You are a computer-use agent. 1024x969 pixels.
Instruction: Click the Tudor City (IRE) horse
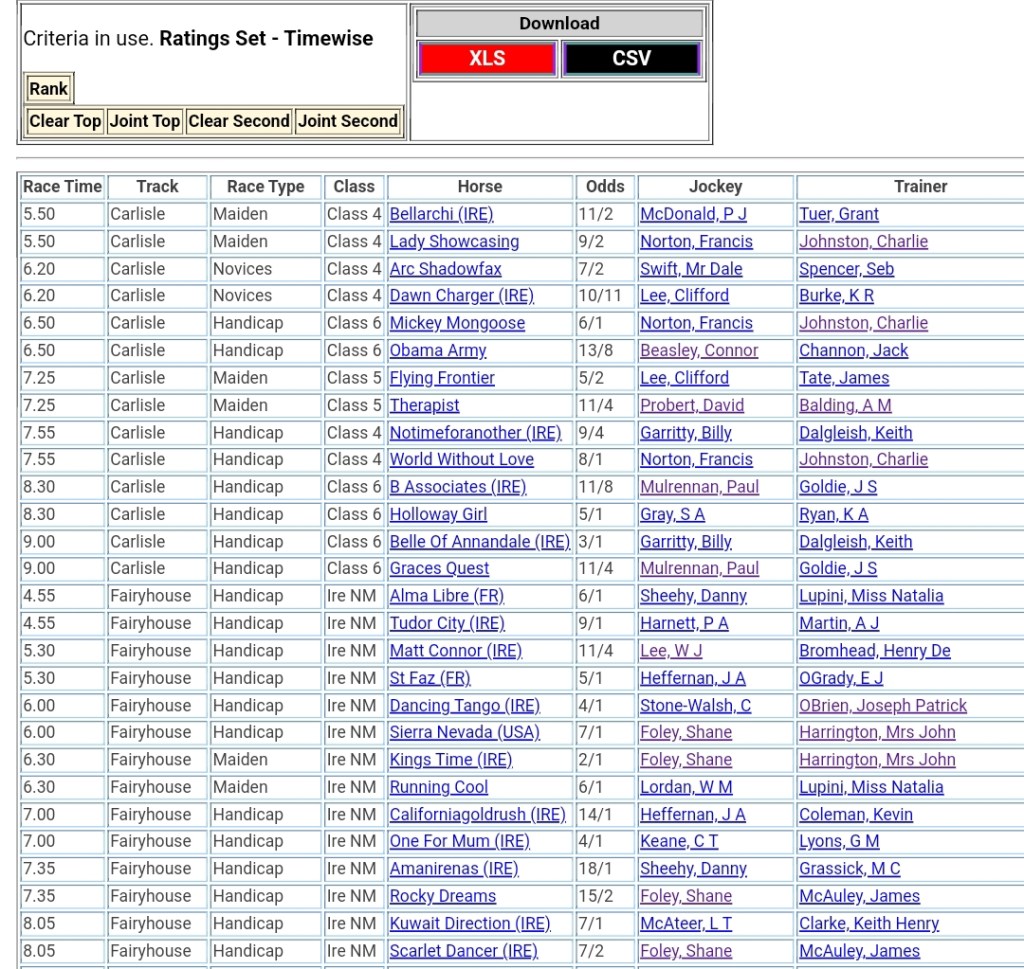[447, 623]
